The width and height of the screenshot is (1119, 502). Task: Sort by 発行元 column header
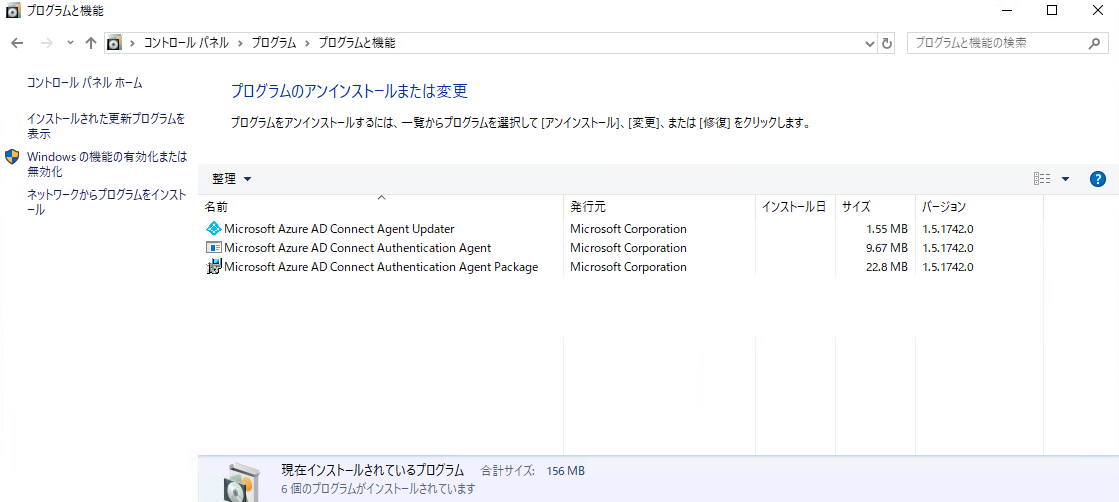659,207
